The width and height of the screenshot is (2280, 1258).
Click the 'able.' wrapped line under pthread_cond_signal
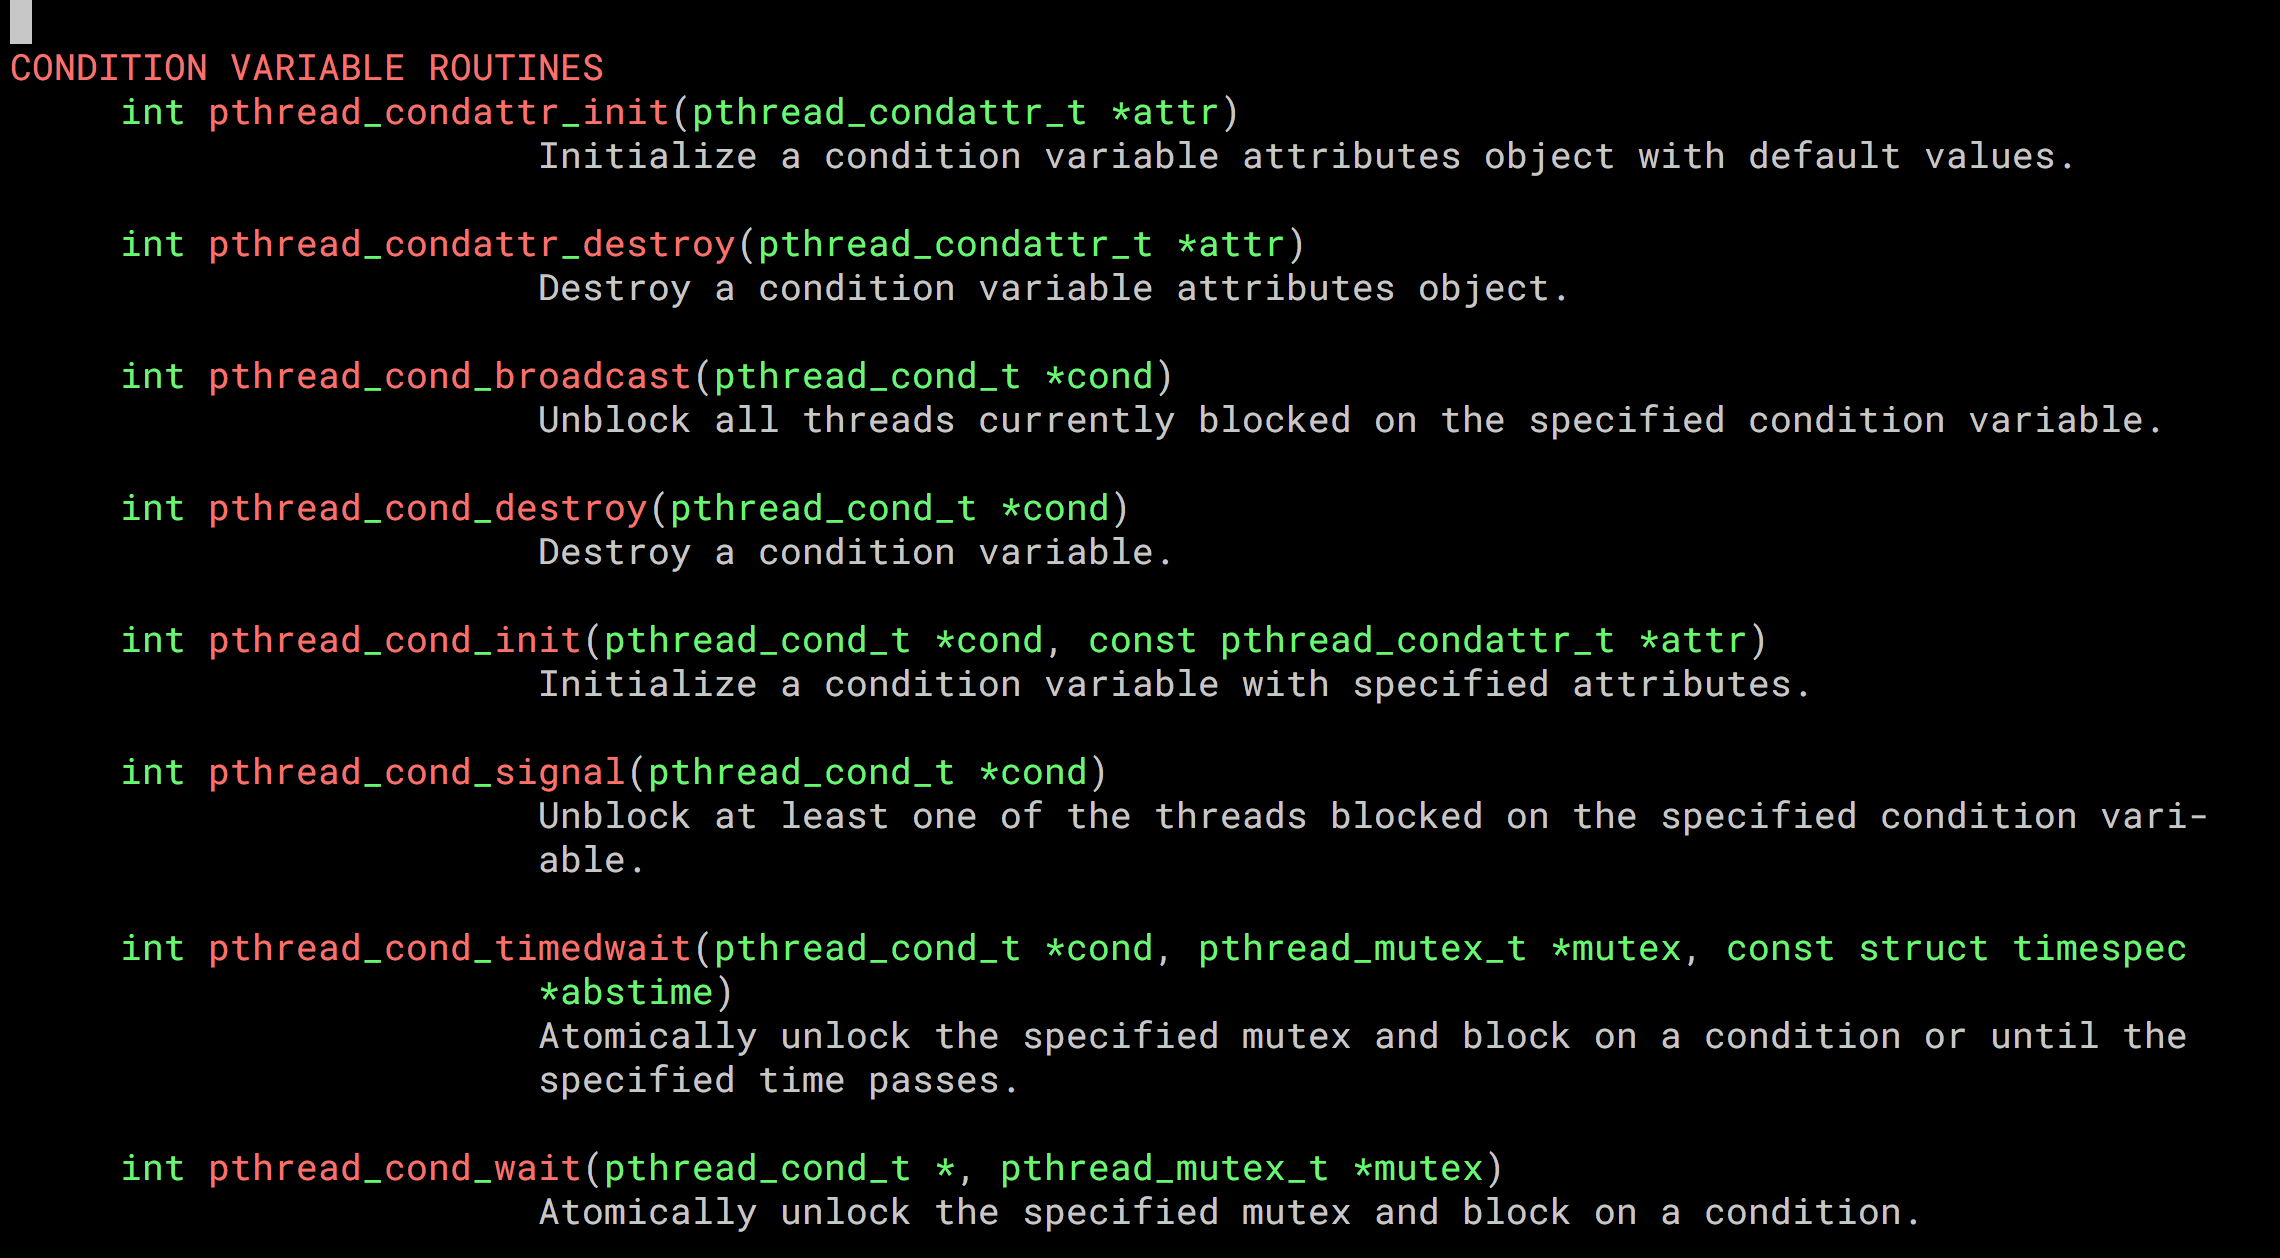pyautogui.click(x=591, y=860)
